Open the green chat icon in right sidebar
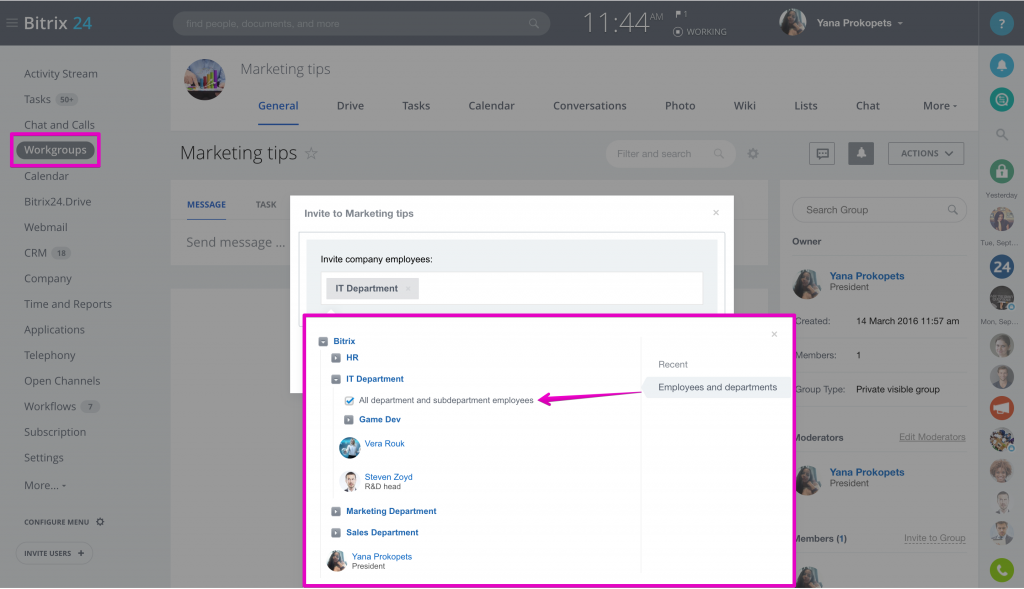Image resolution: width=1024 pixels, height=589 pixels. 1001,99
